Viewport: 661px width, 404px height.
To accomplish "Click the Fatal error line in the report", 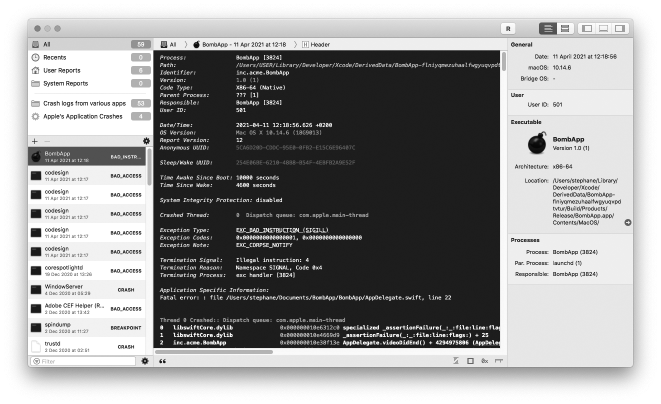I will point(305,298).
